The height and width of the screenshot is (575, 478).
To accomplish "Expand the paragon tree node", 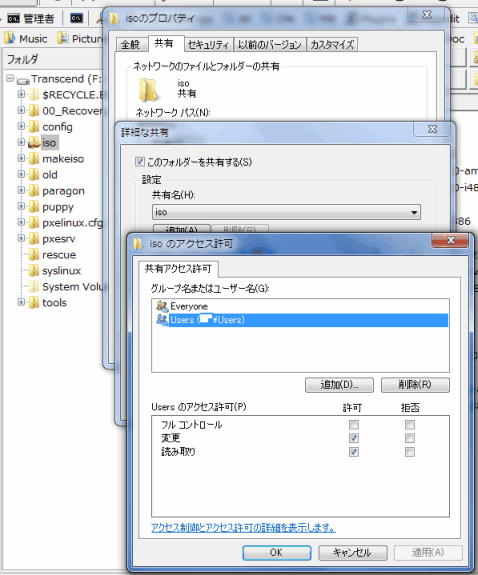I will coord(21,190).
